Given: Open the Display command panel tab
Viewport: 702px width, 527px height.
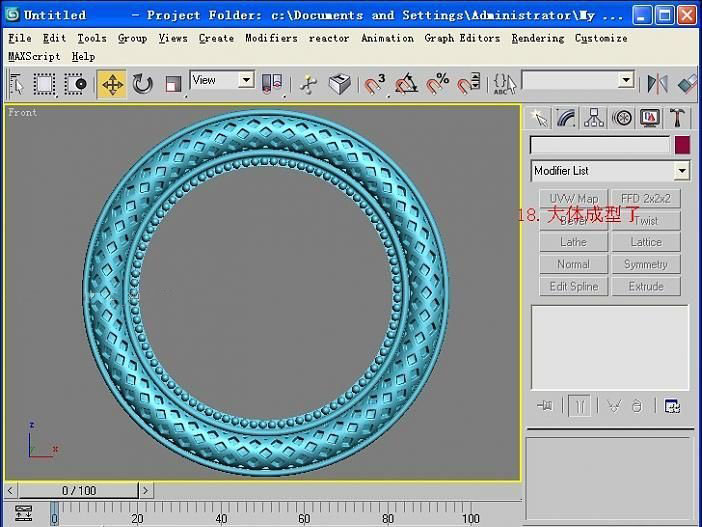Looking at the screenshot, I should tap(650, 119).
